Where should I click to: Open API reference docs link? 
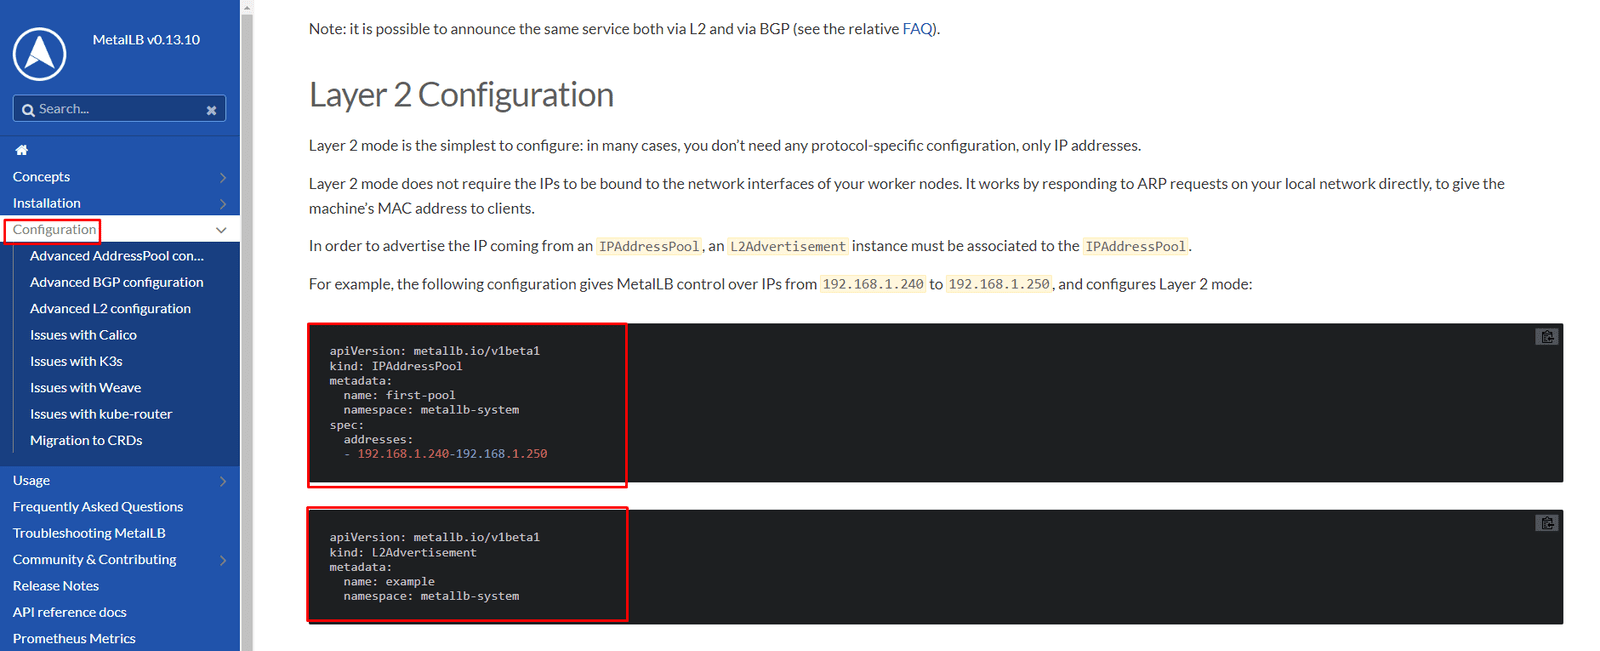[69, 612]
